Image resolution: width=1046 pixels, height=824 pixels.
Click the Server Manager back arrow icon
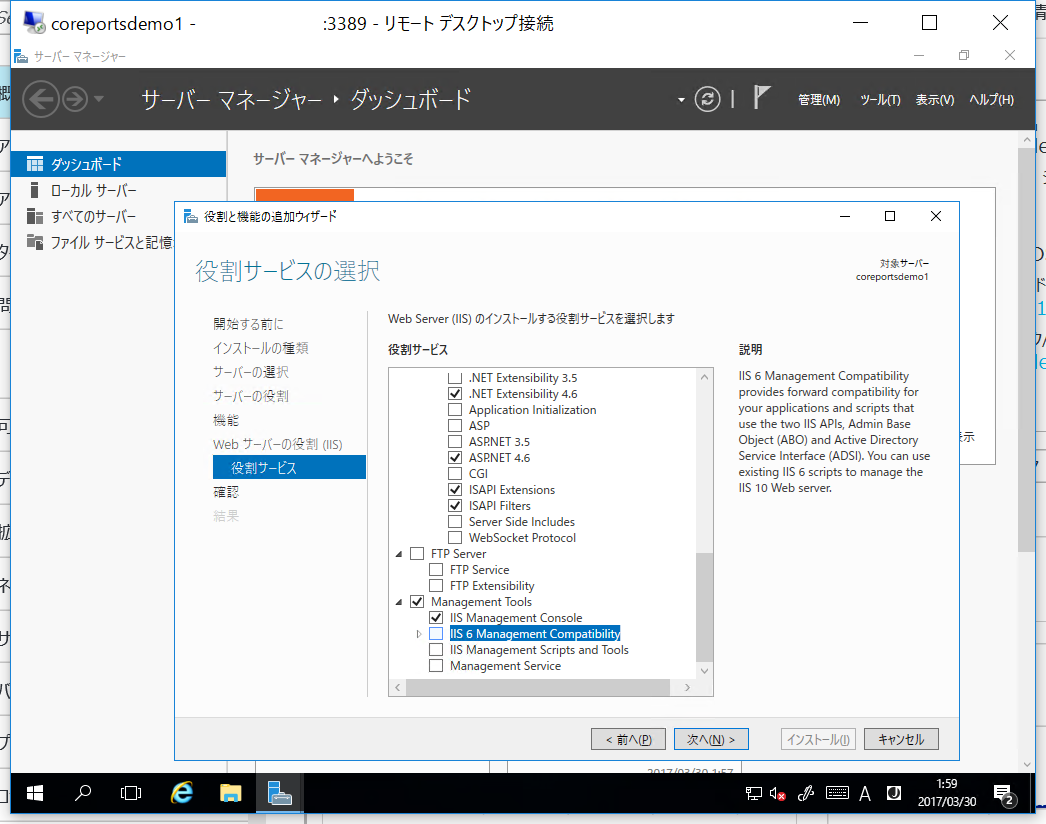pos(41,99)
